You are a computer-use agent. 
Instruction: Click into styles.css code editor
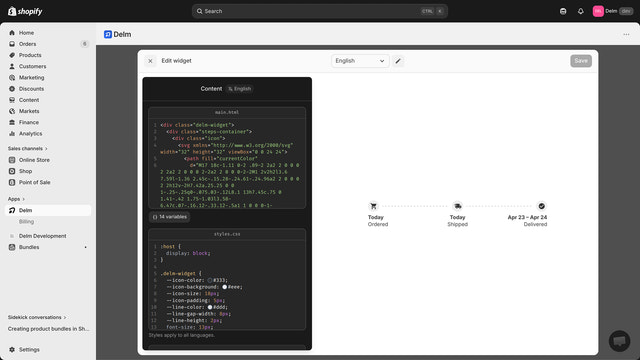pos(227,285)
